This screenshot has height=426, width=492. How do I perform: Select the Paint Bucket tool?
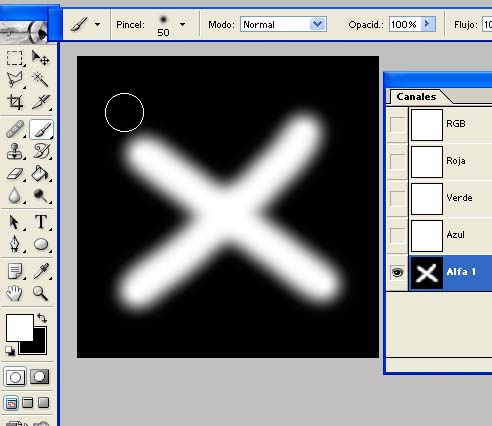(x=41, y=173)
